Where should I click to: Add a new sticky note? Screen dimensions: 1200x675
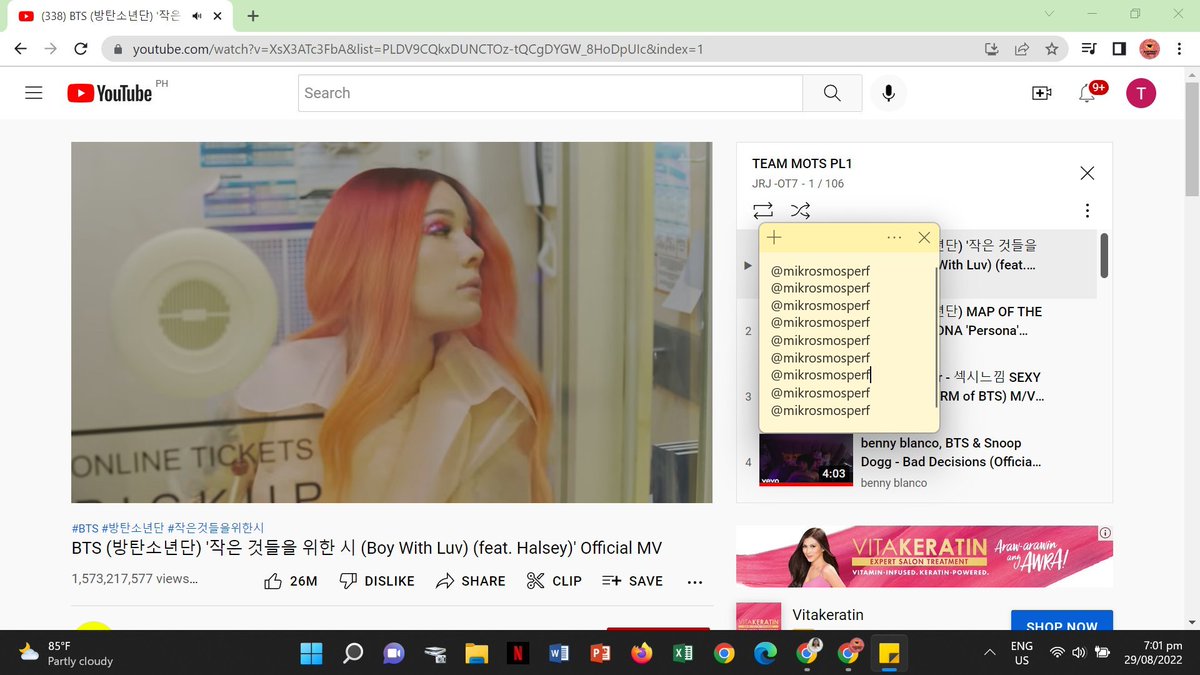[x=774, y=238]
